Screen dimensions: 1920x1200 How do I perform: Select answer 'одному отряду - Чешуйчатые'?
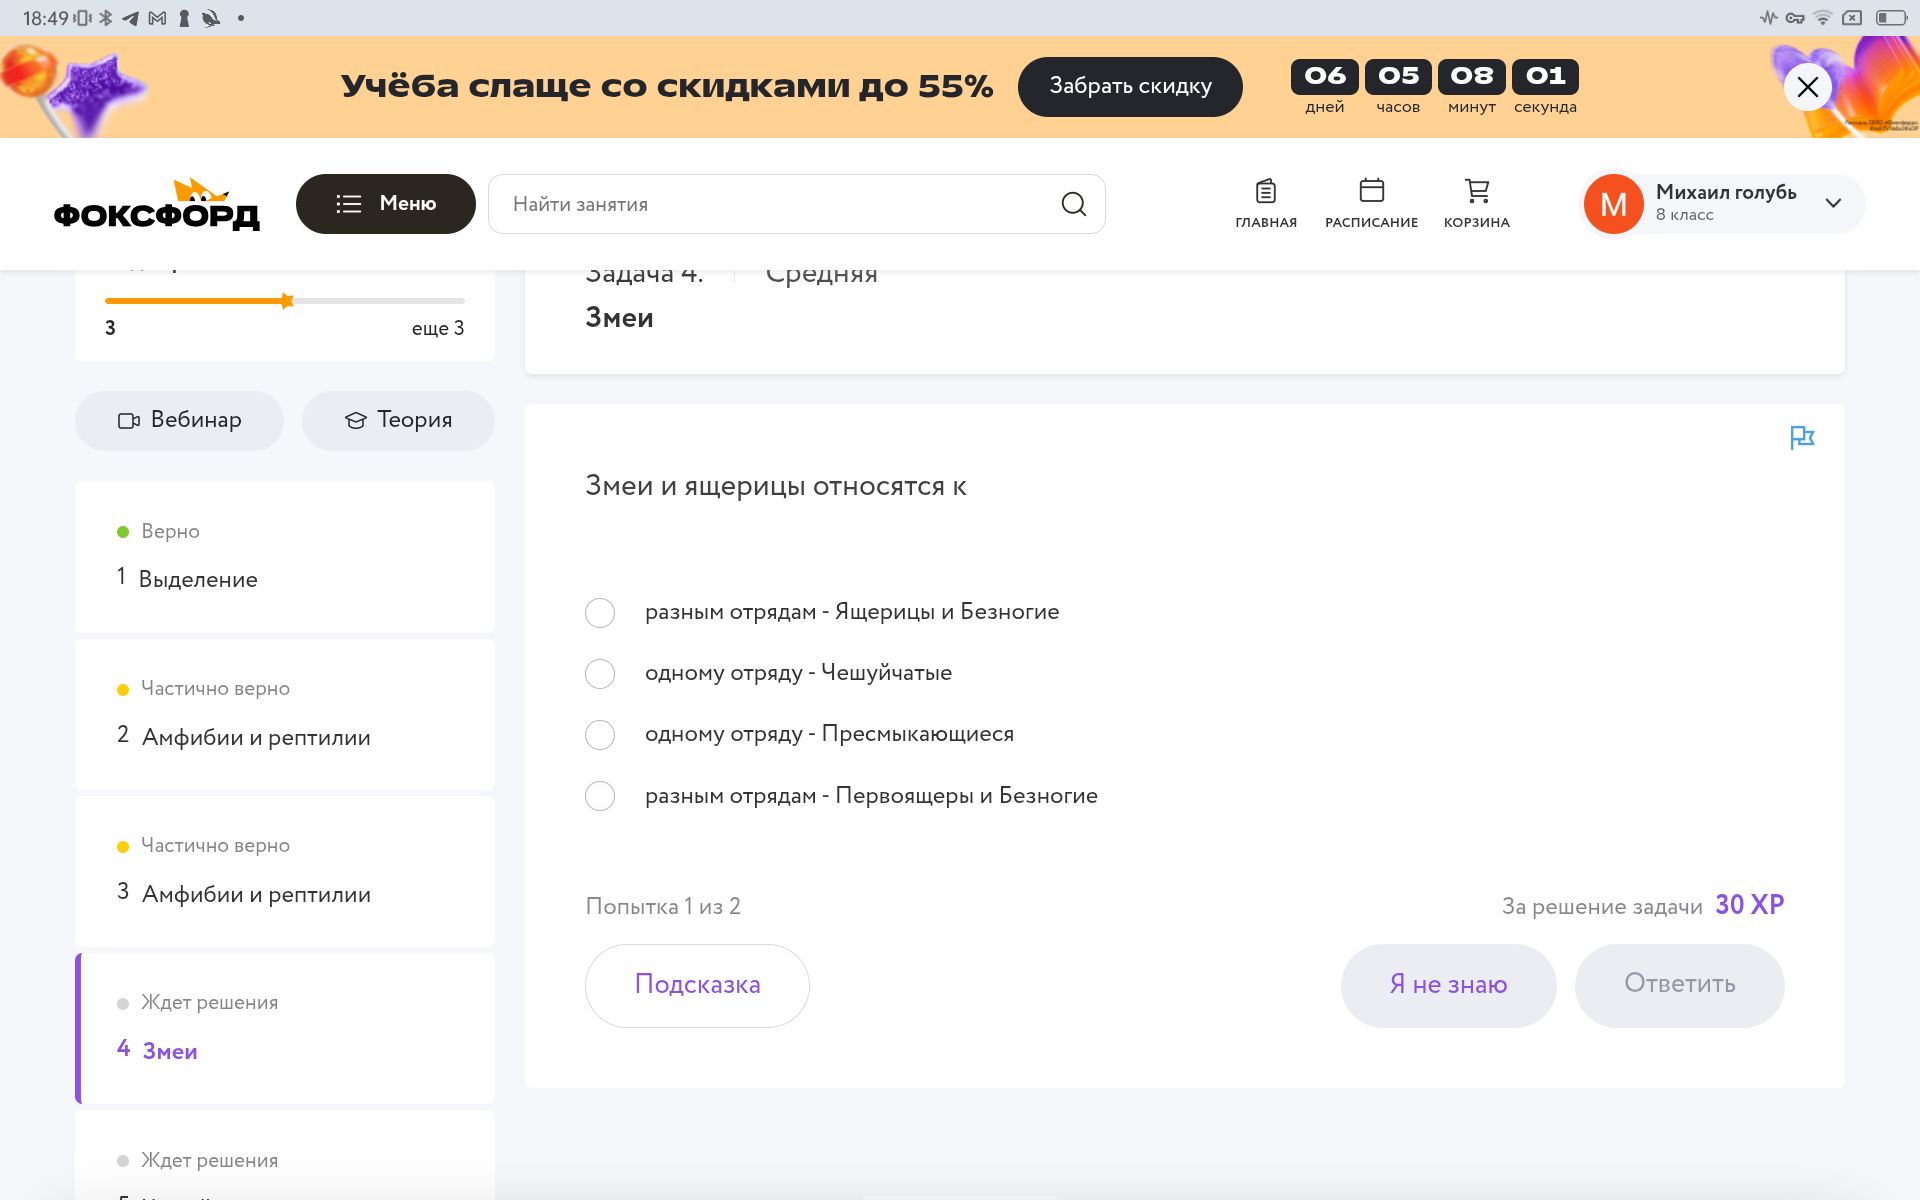click(600, 674)
